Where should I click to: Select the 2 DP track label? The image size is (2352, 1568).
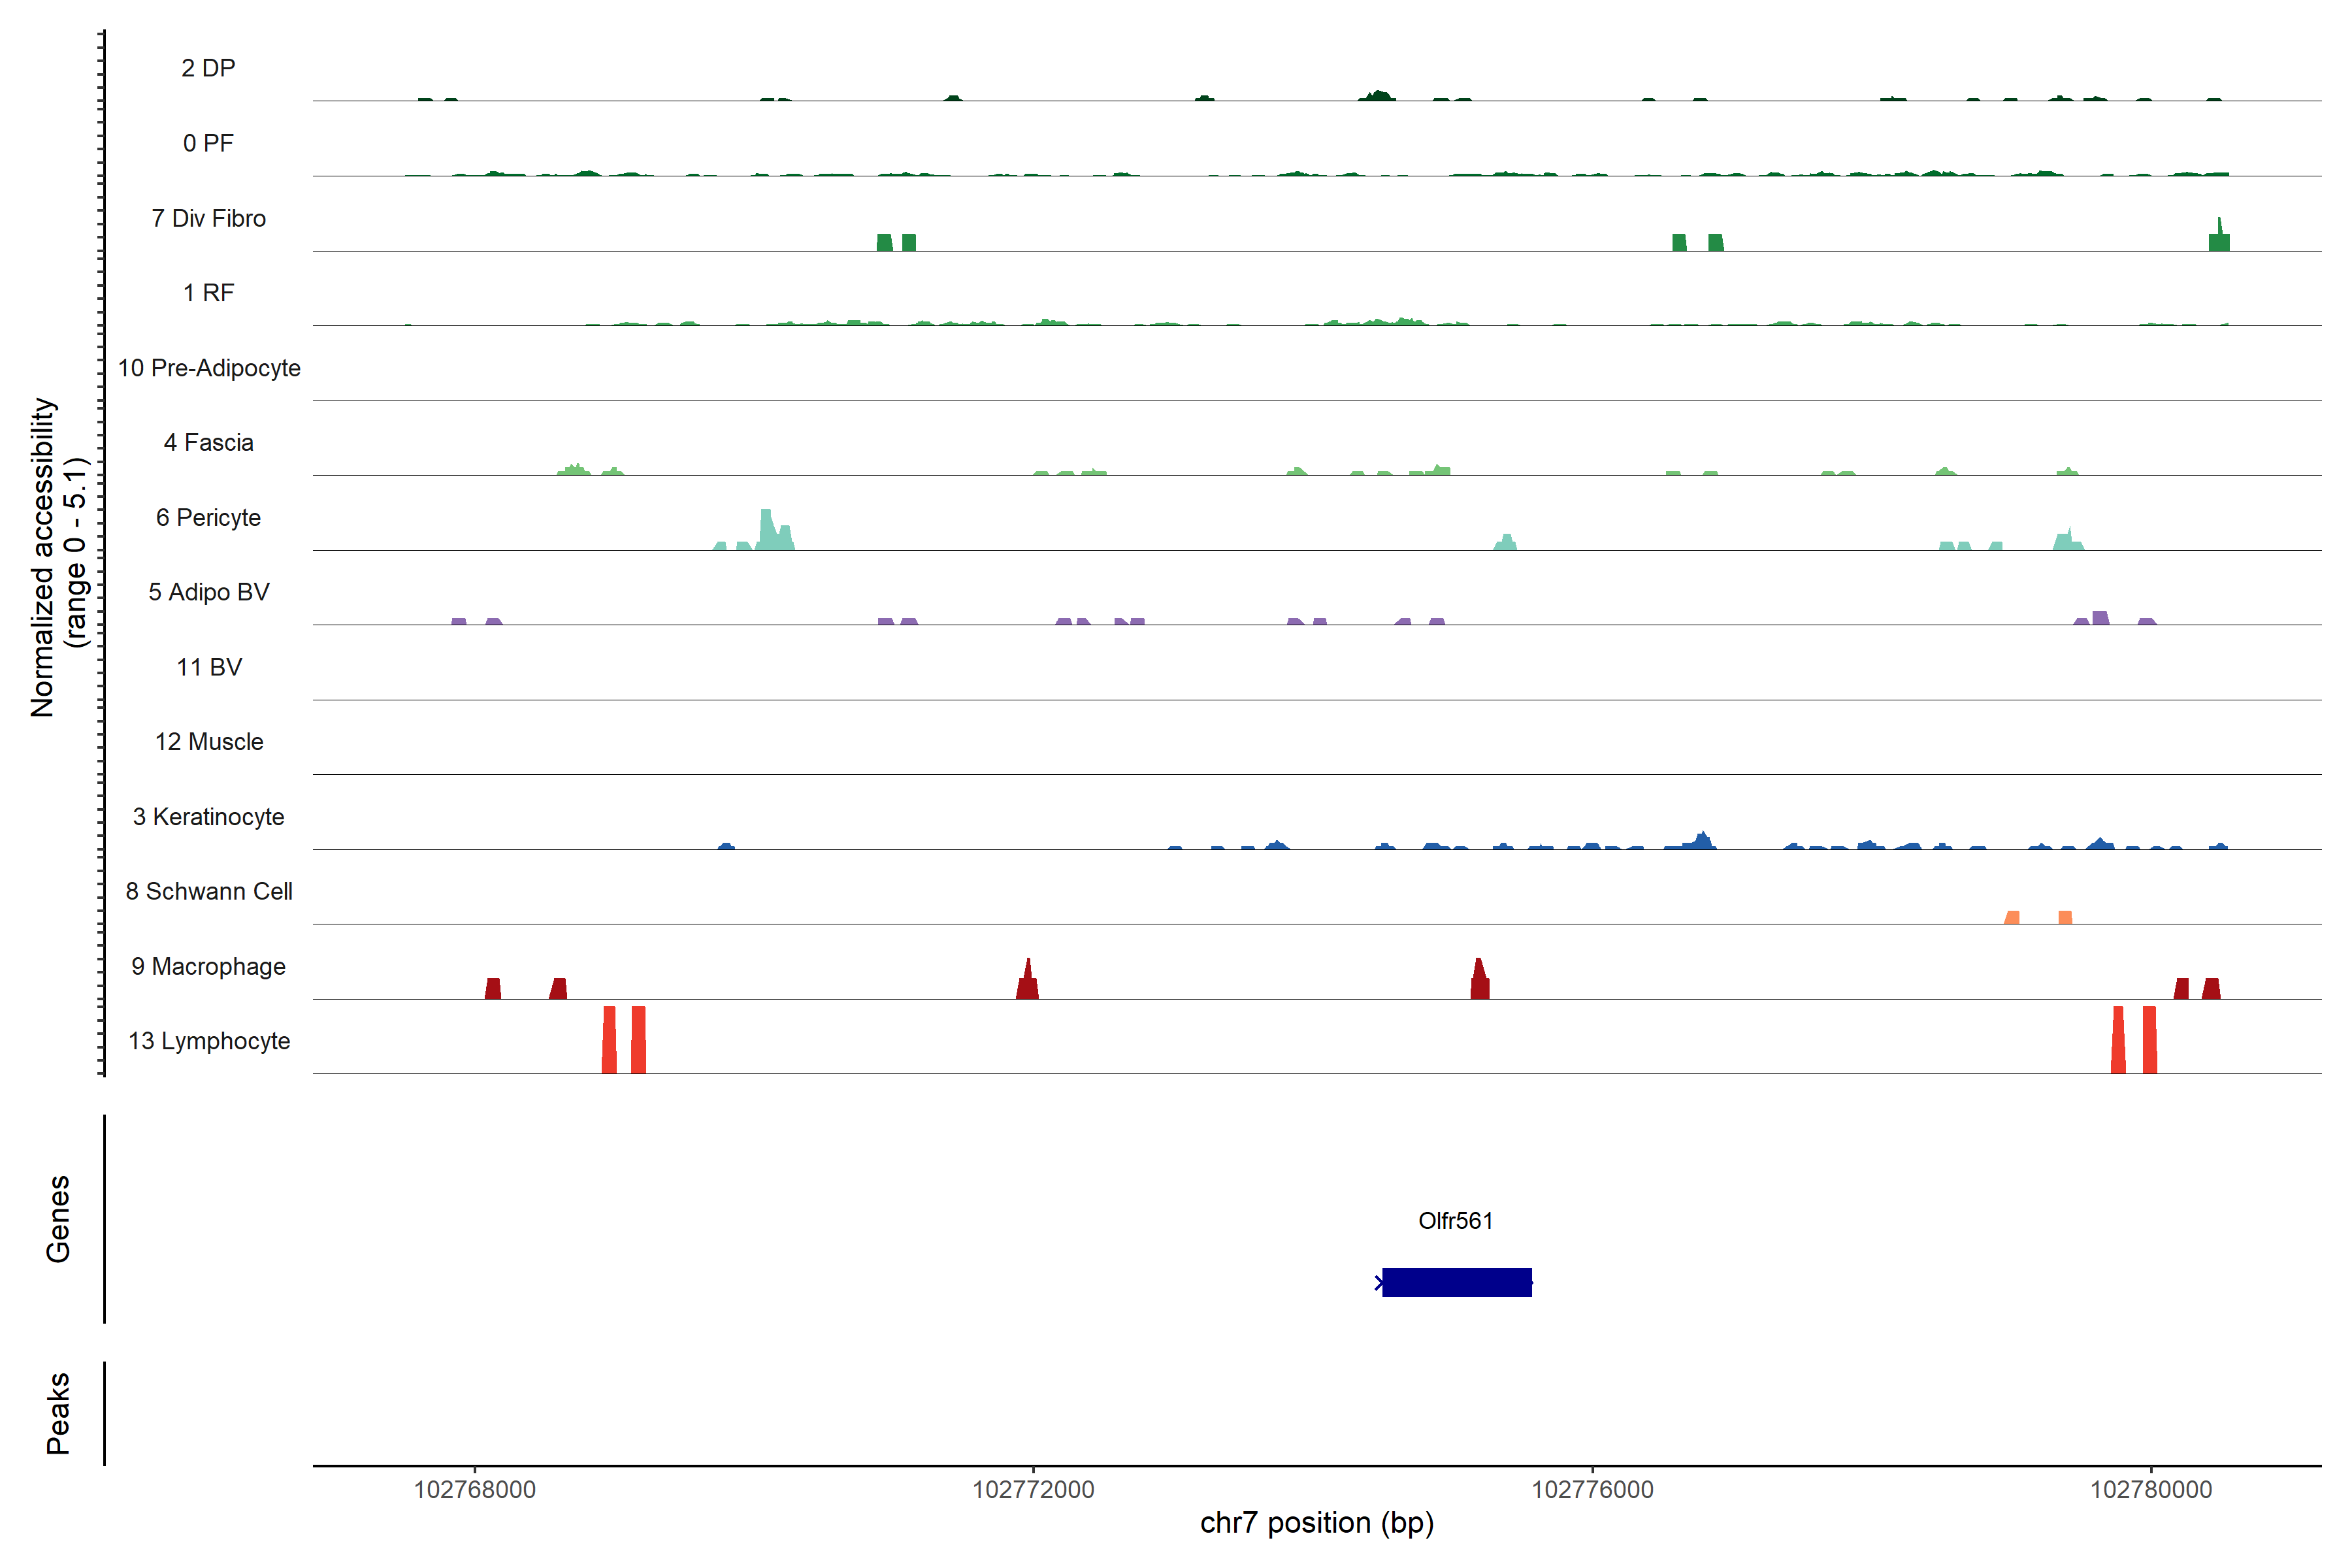point(208,68)
